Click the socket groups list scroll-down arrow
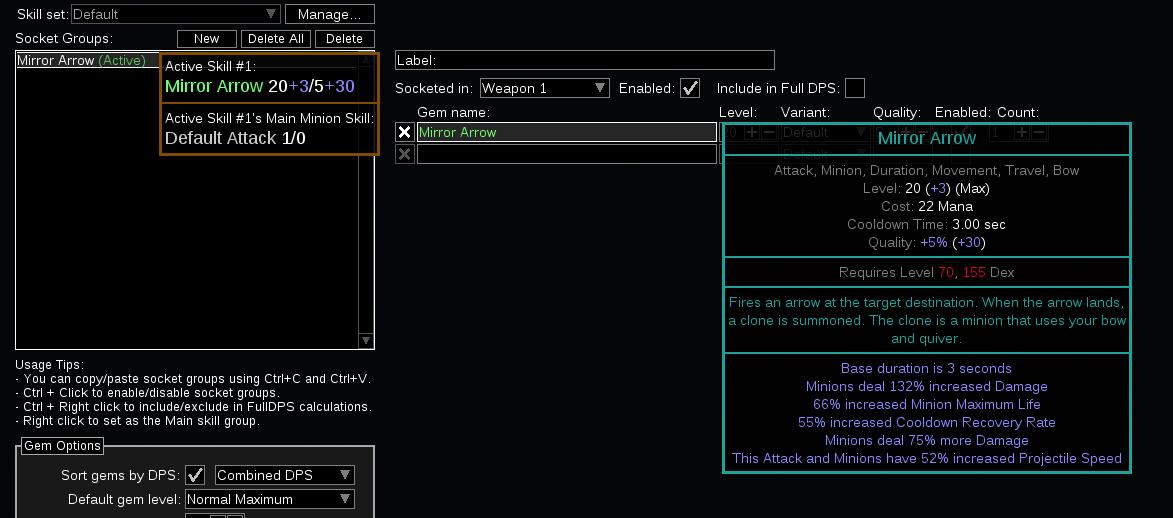The image size is (1173, 518). [366, 341]
